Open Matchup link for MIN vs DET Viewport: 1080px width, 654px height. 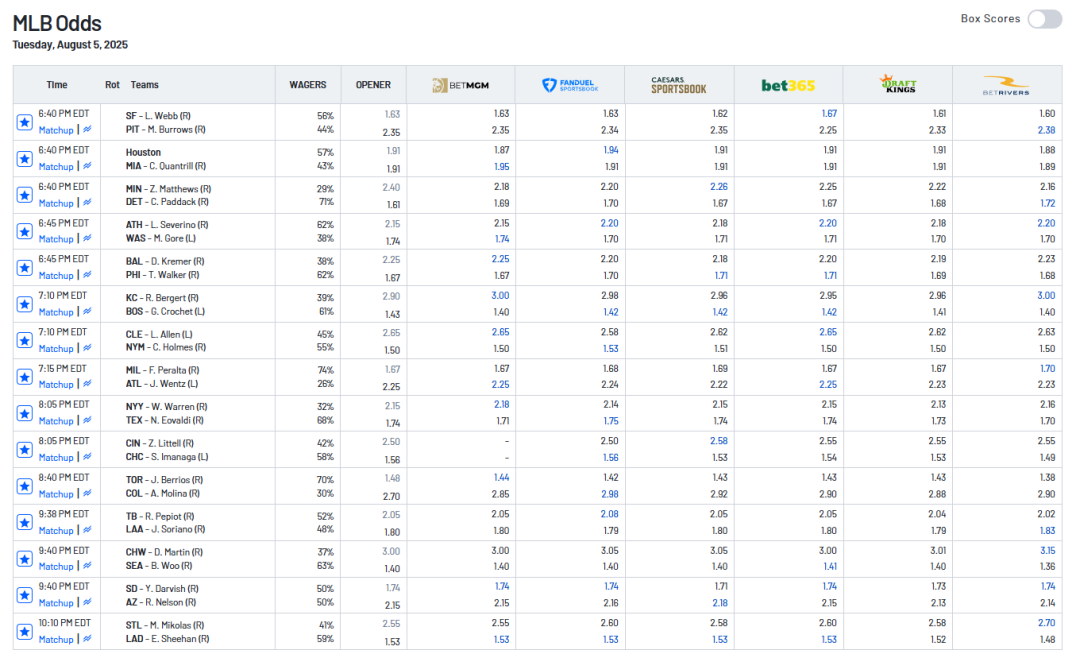[56, 203]
